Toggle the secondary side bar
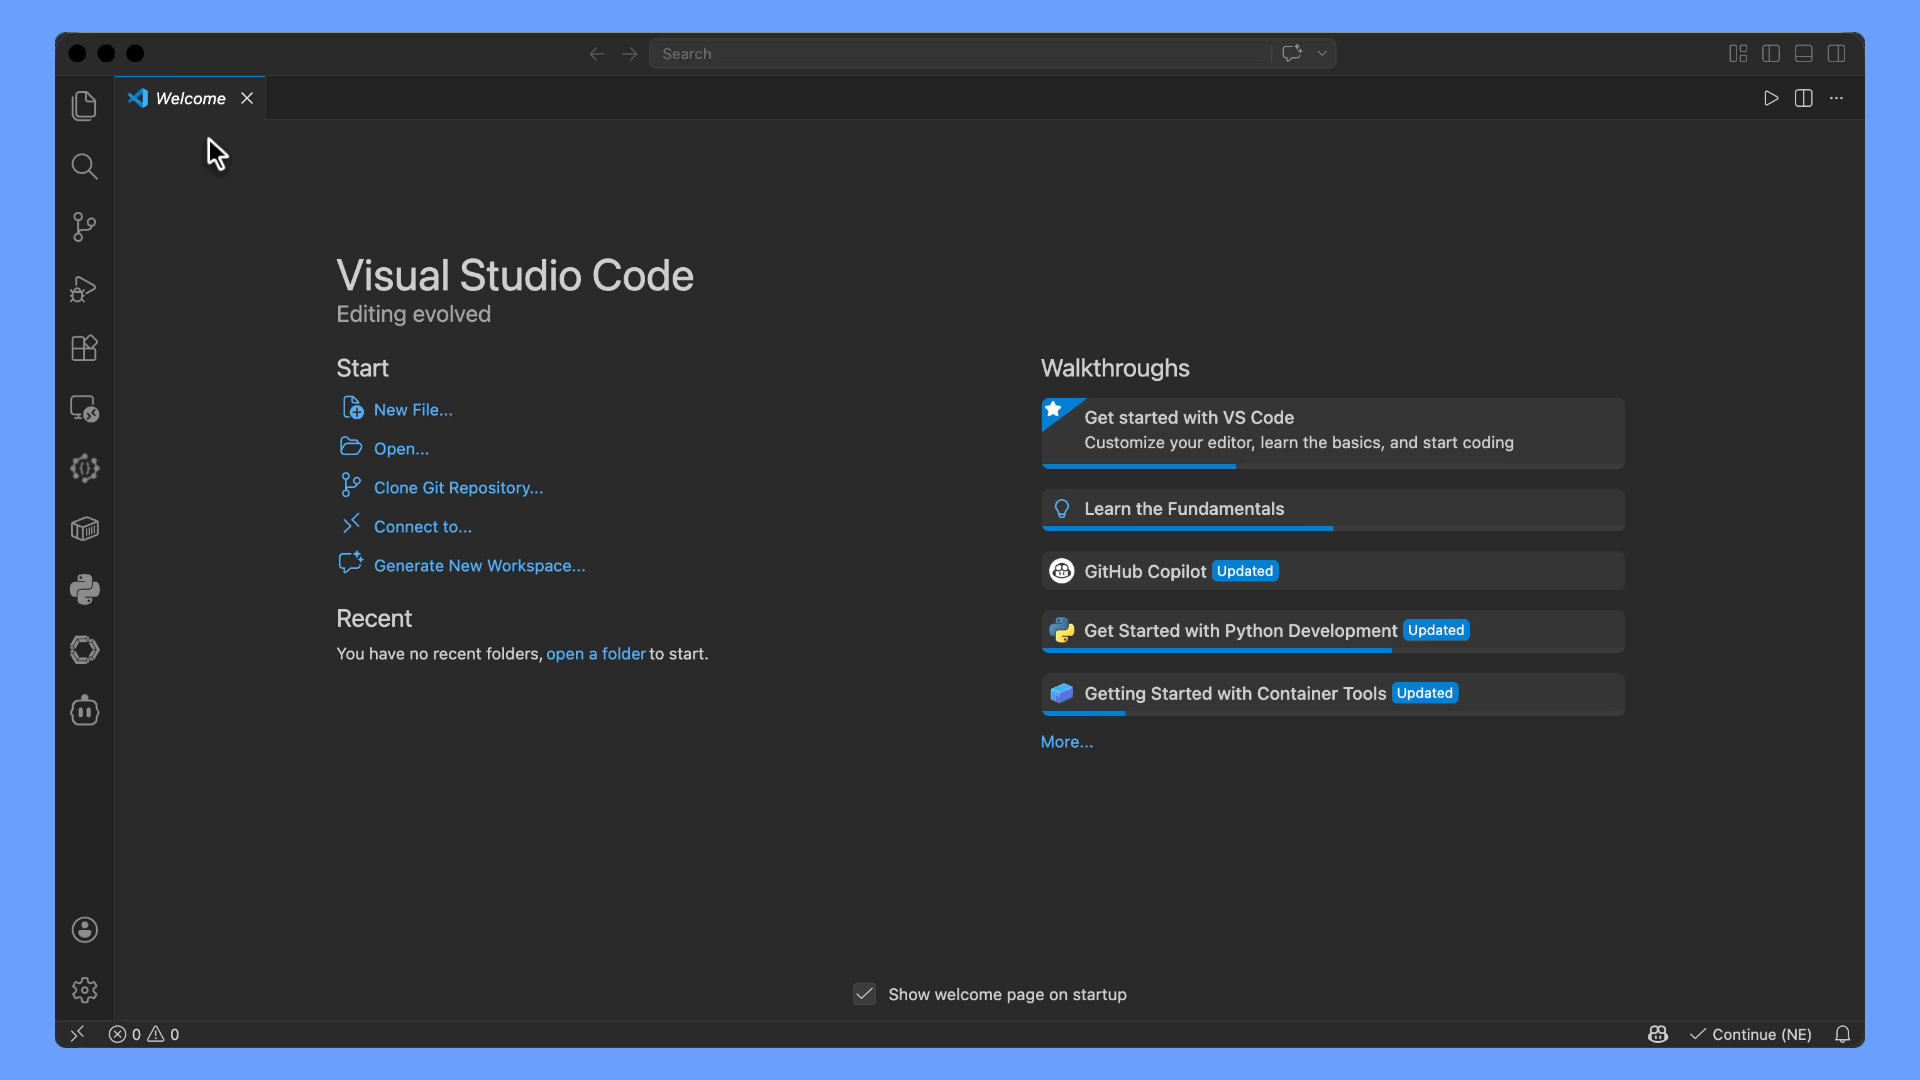This screenshot has width=1920, height=1080. (x=1837, y=54)
